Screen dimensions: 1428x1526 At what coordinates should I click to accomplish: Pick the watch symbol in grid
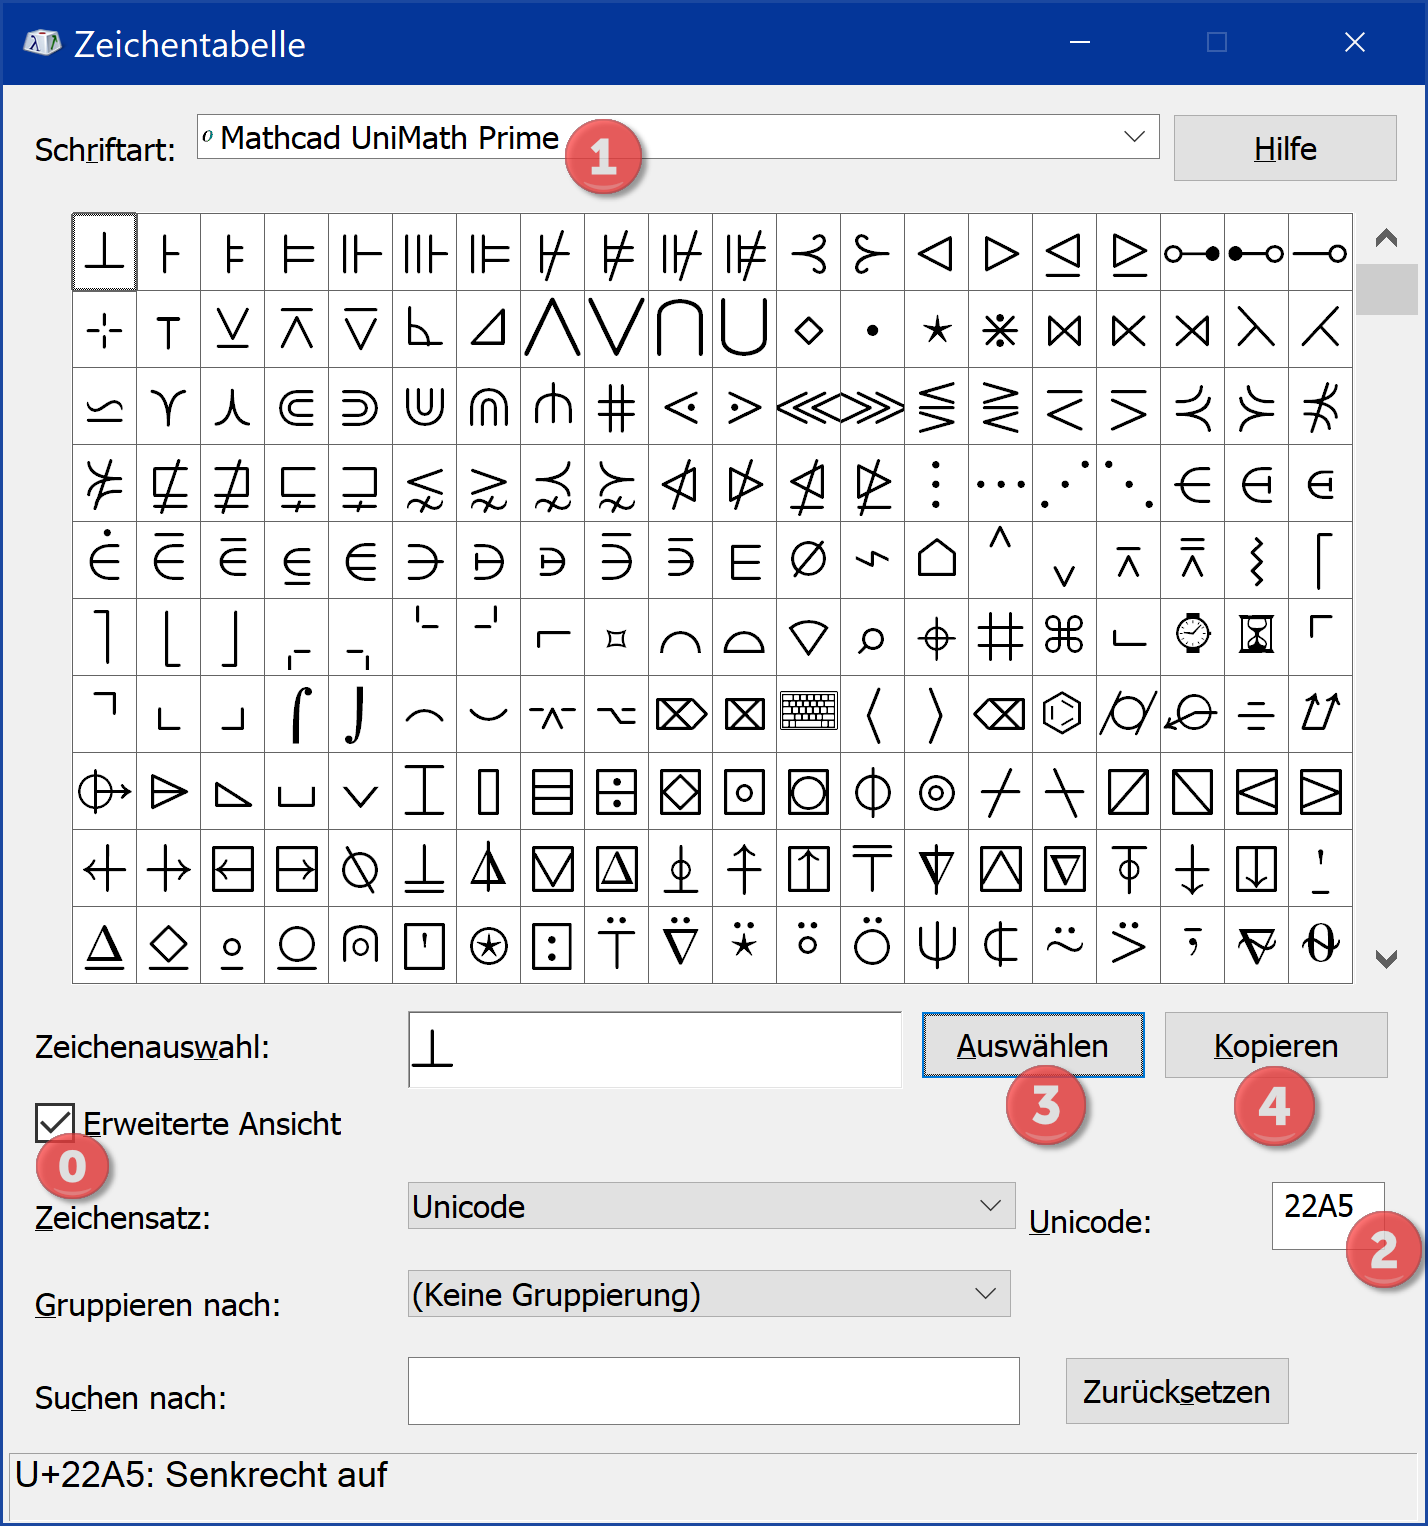[1192, 636]
